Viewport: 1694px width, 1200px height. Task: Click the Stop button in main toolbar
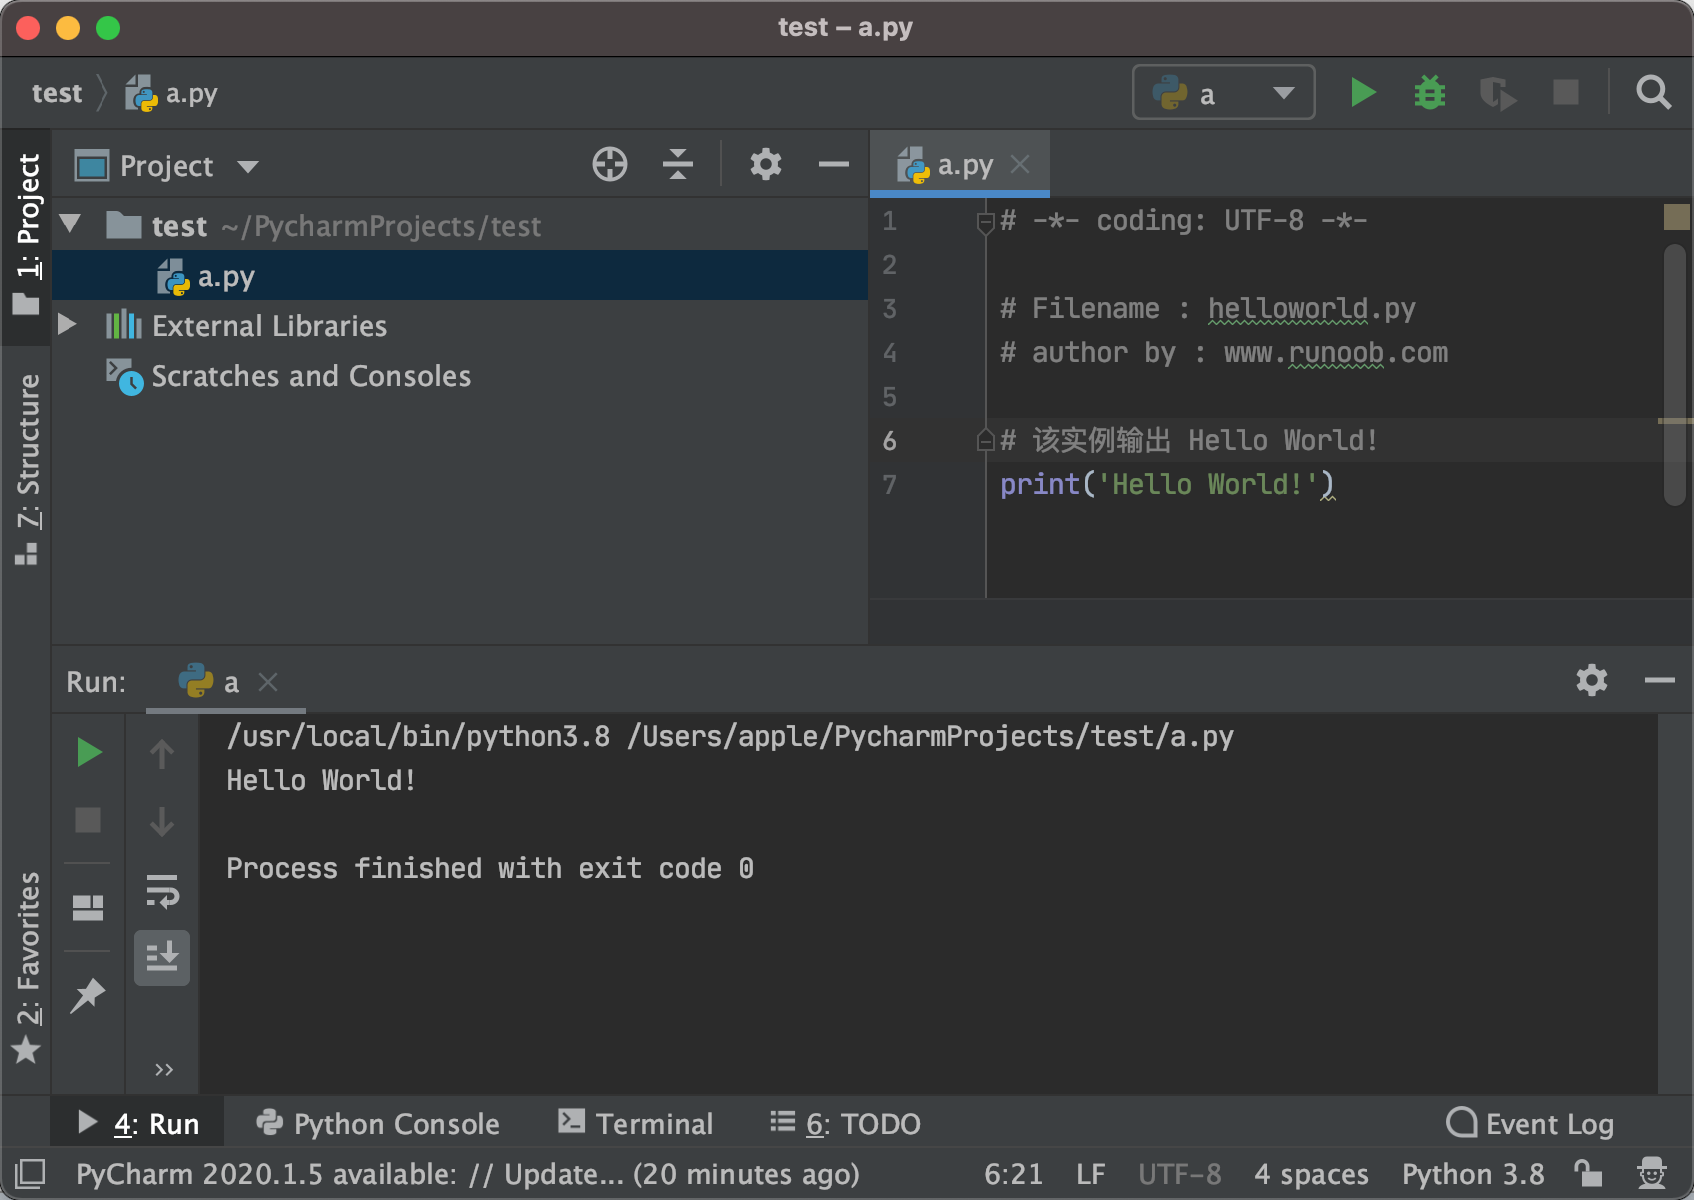1566,93
